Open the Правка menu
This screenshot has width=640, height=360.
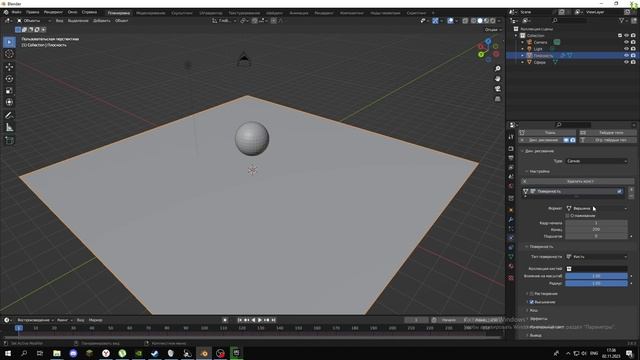[33, 12]
